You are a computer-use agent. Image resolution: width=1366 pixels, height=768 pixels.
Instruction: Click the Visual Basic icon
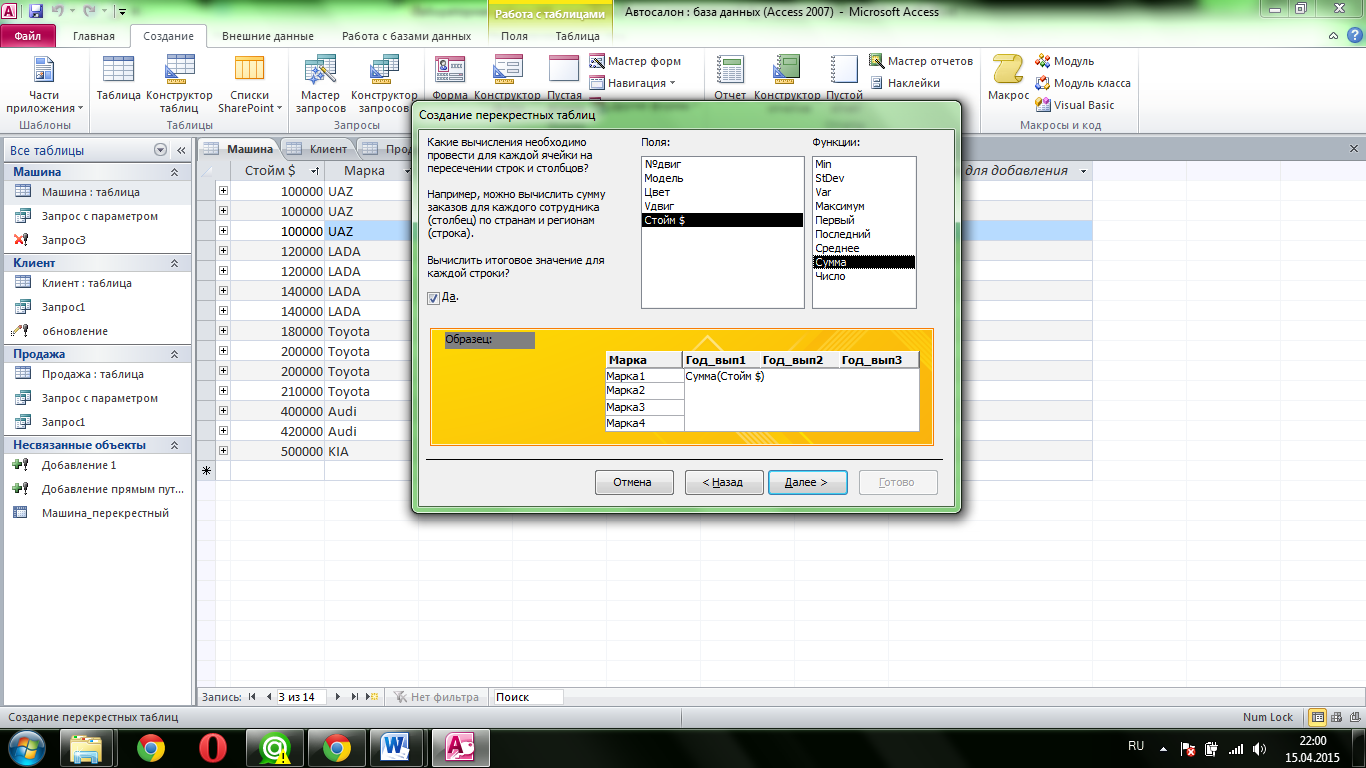(x=1075, y=105)
